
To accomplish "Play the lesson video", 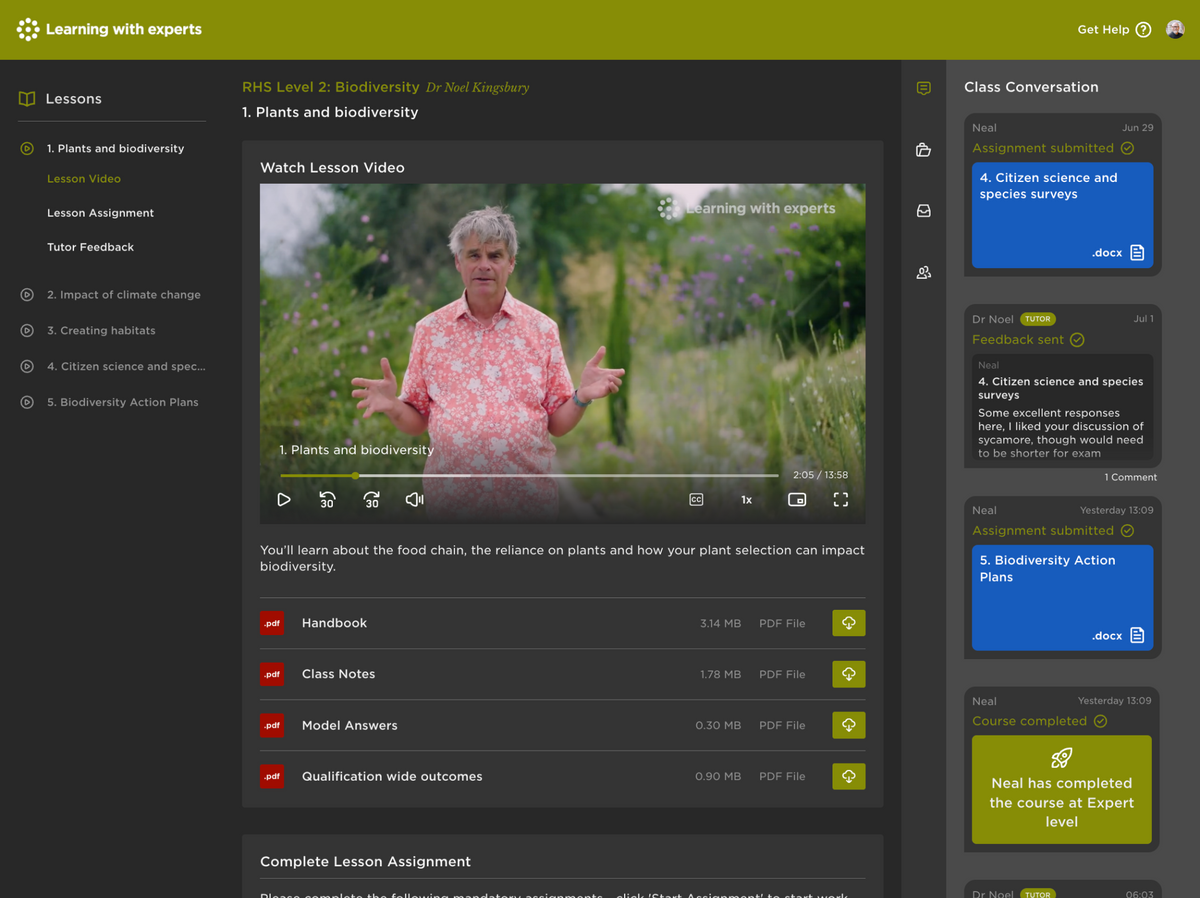I will [284, 499].
